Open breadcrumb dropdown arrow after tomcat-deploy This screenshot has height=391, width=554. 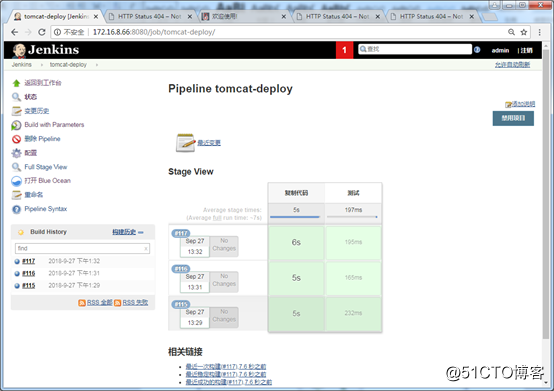pyautogui.click(x=97, y=65)
